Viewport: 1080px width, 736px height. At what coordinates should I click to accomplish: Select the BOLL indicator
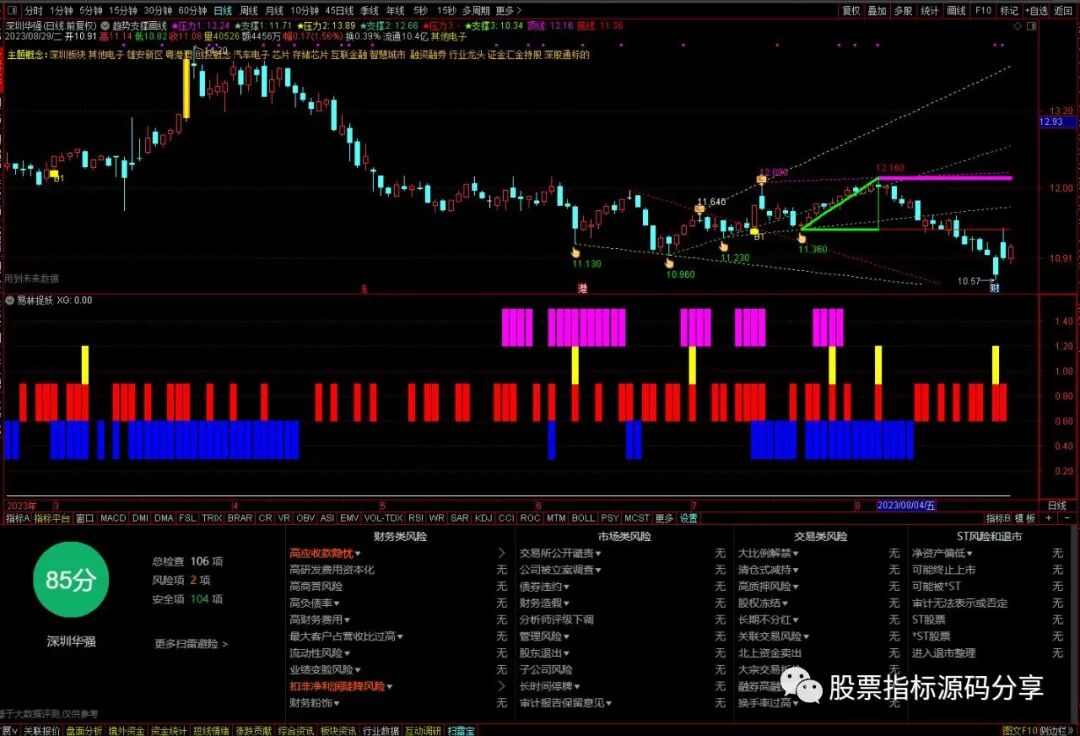(583, 518)
